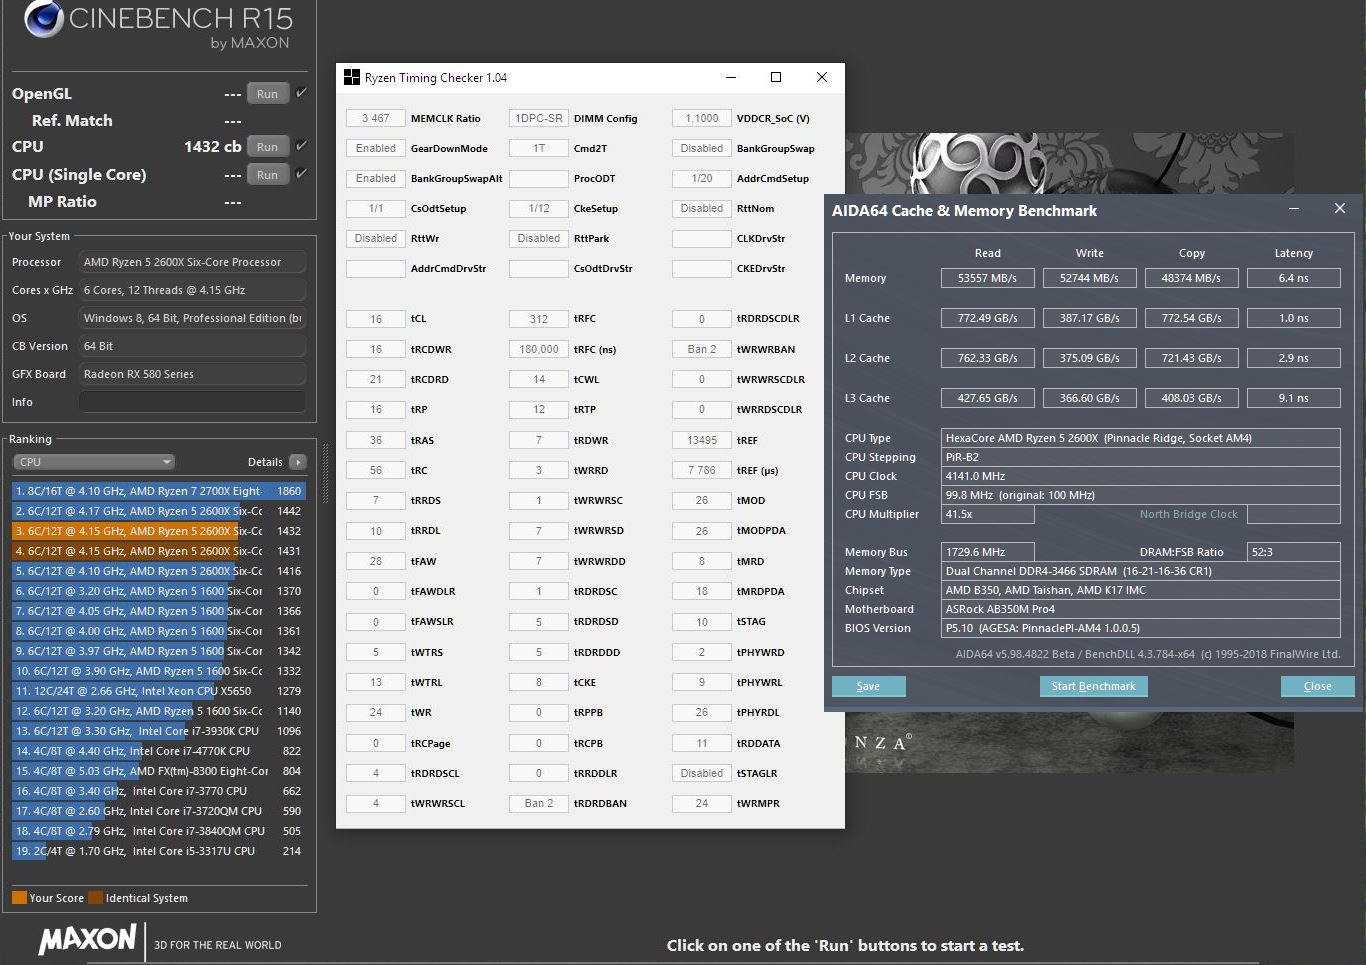Image resolution: width=1366 pixels, height=965 pixels.
Task: Select the Intel Core i7-3840QM ranking entry
Action: pyautogui.click(x=159, y=831)
